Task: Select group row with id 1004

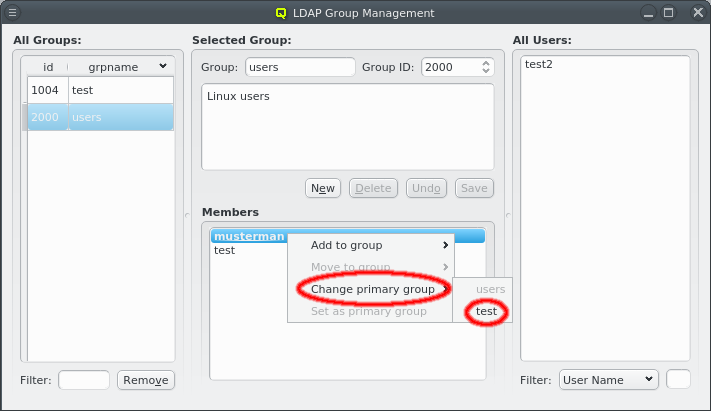Action: click(x=100, y=90)
